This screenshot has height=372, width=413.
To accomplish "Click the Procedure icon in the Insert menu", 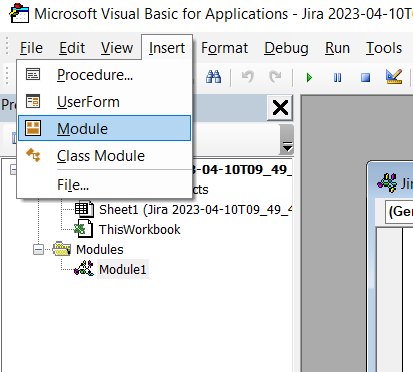I will tap(33, 74).
